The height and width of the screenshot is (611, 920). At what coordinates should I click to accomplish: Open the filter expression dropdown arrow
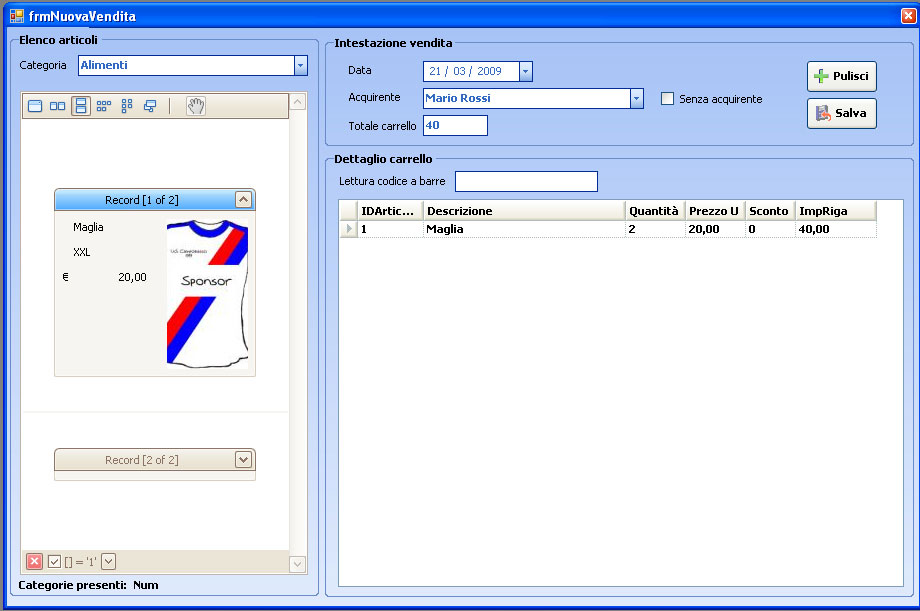point(109,562)
